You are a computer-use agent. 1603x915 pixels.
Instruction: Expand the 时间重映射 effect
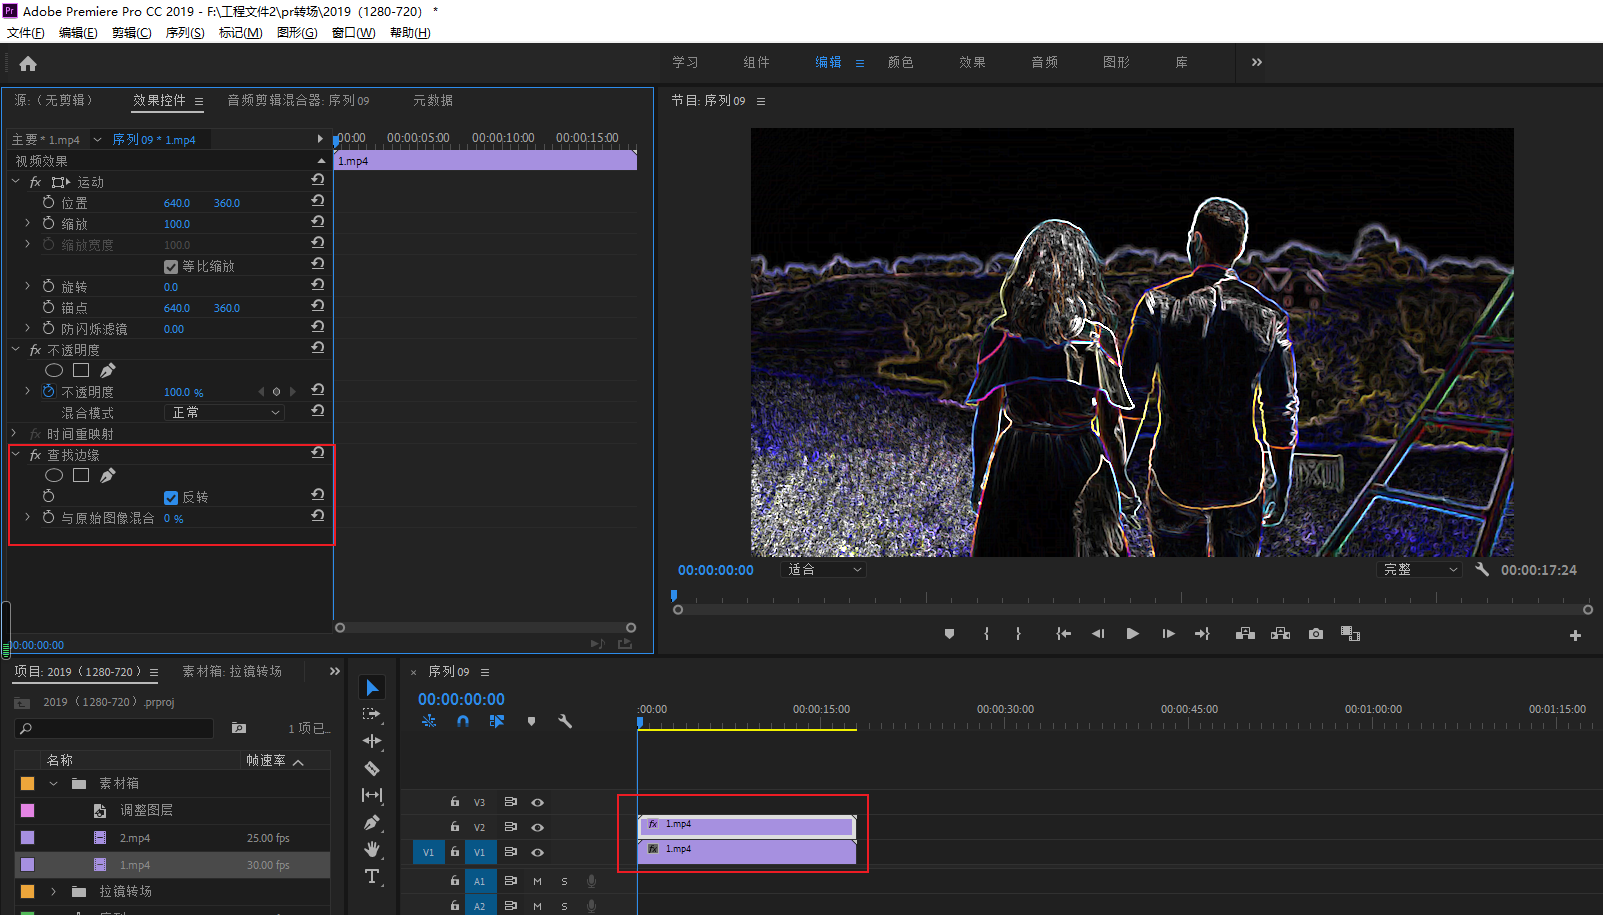[14, 434]
